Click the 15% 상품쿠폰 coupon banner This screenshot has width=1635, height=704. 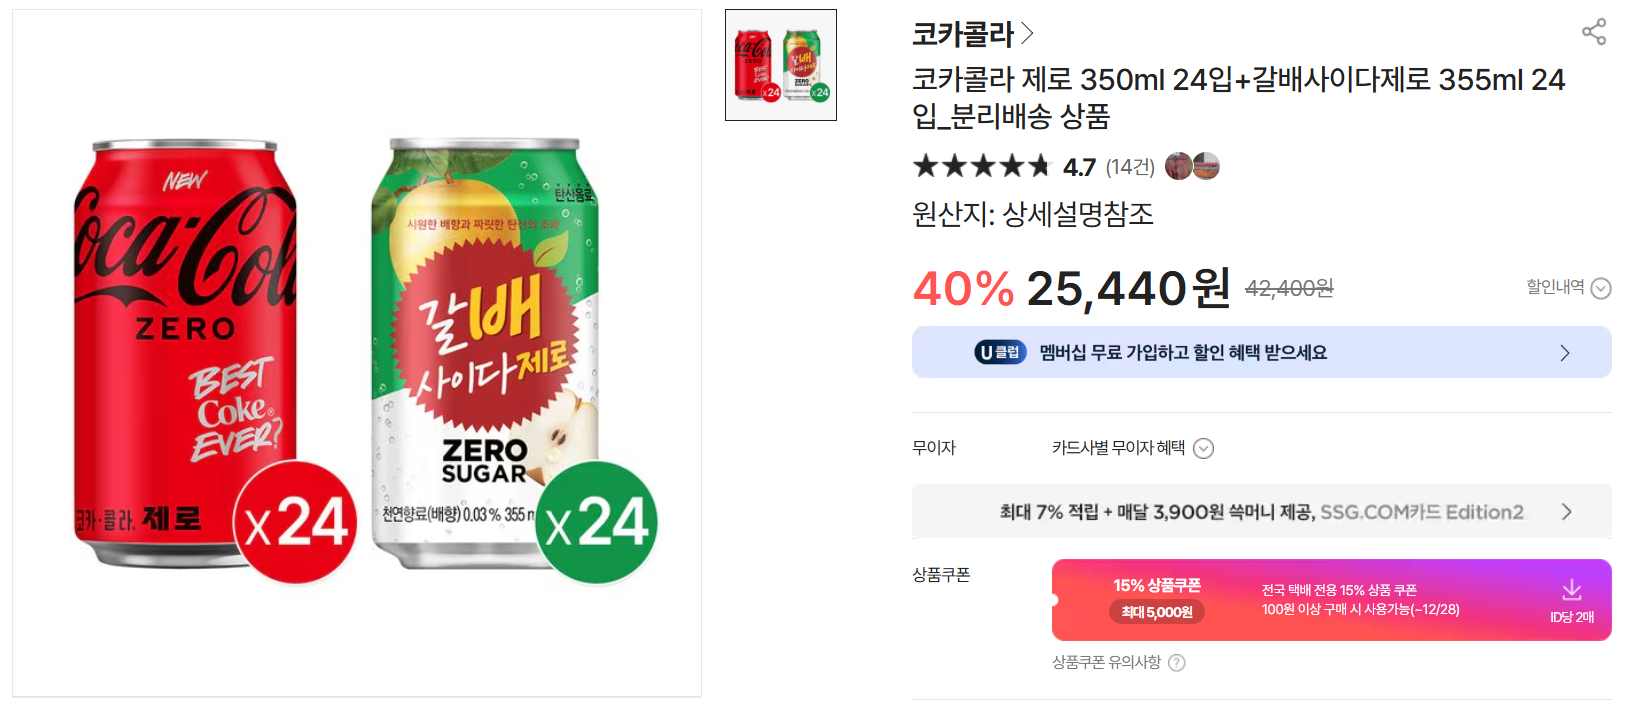click(1330, 599)
